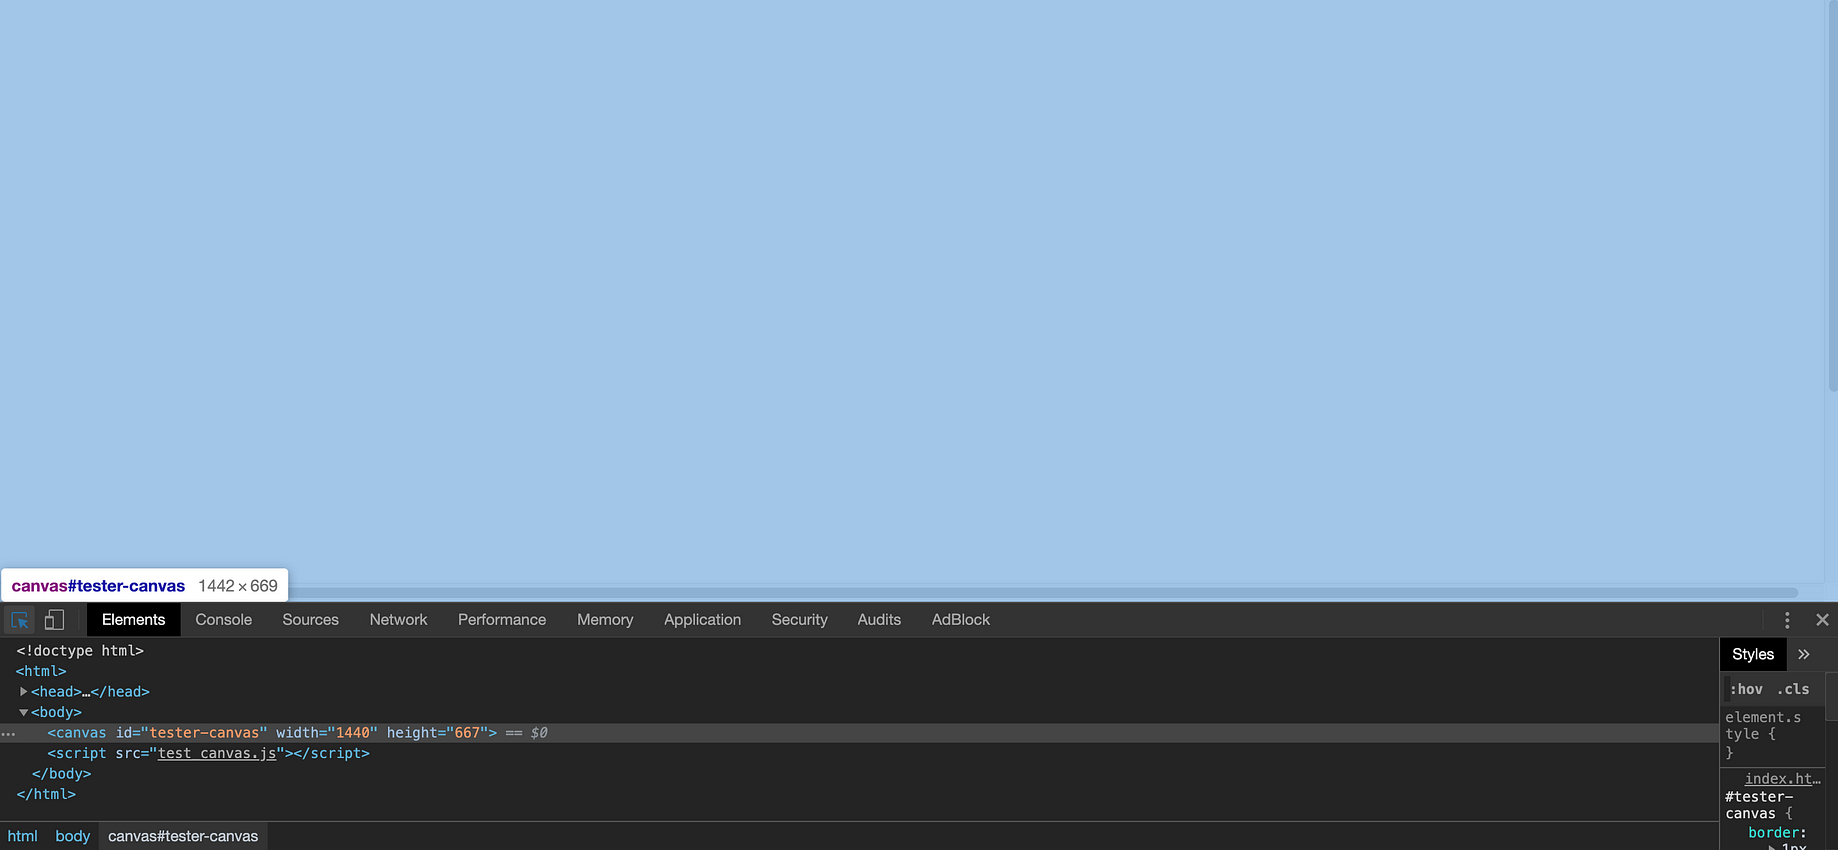
Task: Click the border property name
Action: pyautogui.click(x=1774, y=832)
